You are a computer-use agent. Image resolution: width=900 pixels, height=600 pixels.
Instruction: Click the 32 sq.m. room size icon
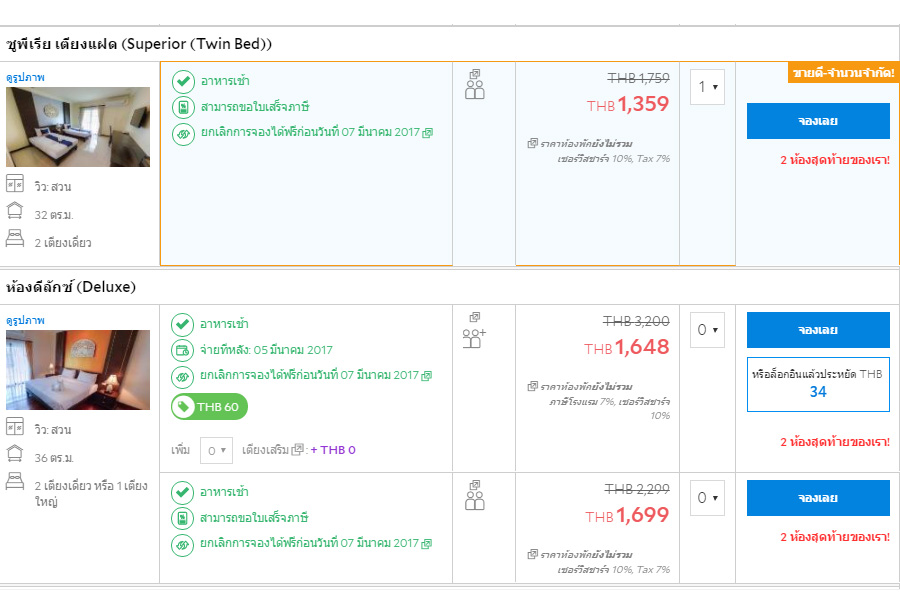[15, 213]
